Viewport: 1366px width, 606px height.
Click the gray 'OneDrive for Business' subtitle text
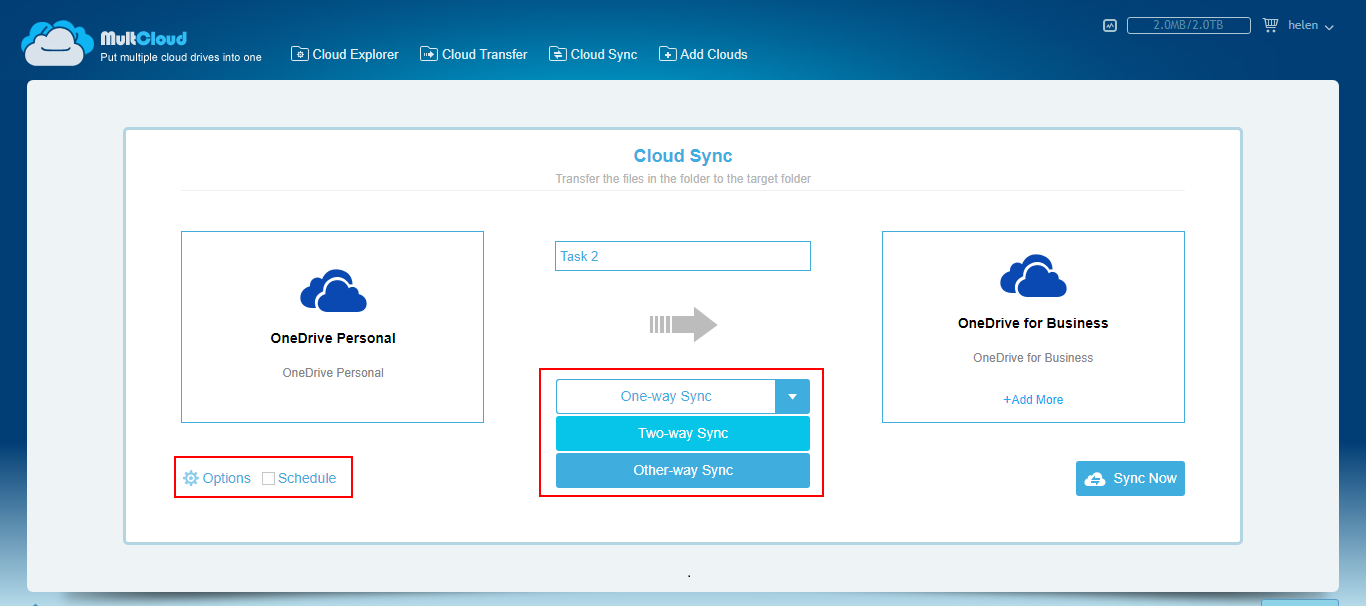[1033, 357]
